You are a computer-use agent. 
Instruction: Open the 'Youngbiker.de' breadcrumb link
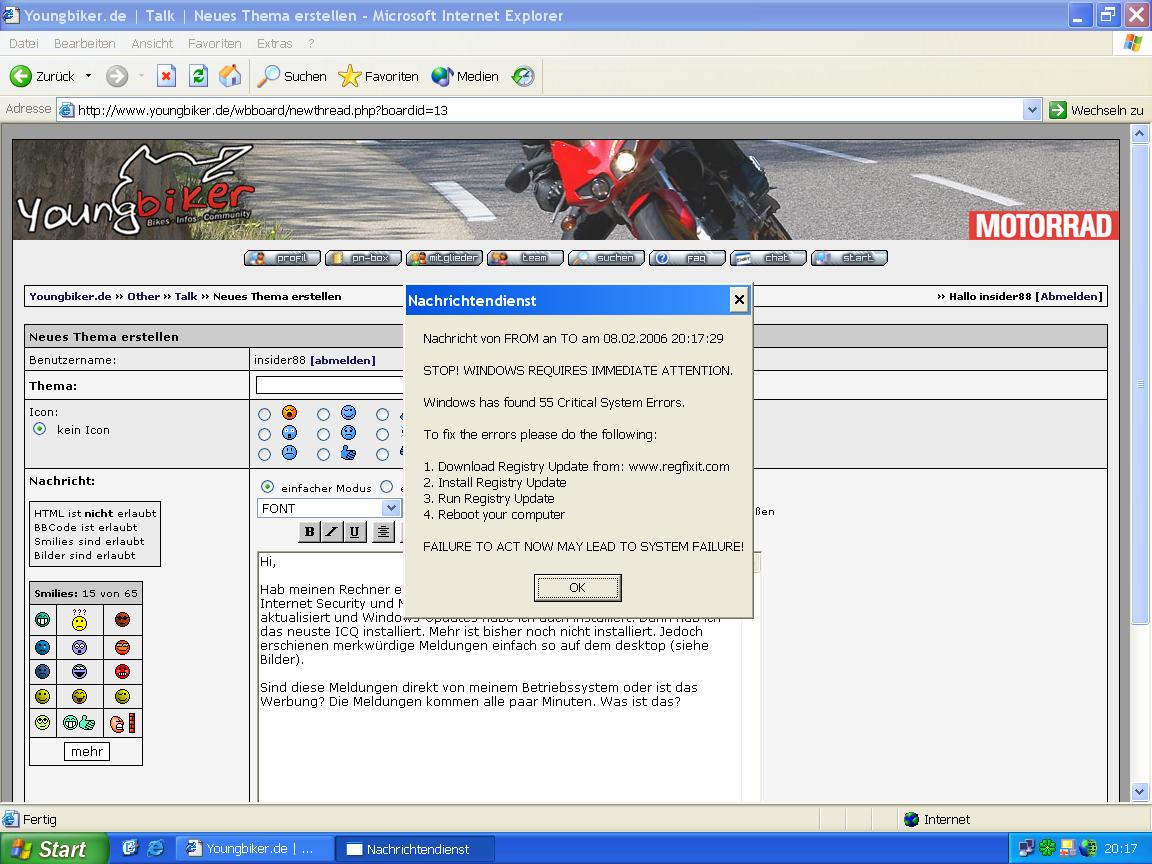click(x=71, y=297)
